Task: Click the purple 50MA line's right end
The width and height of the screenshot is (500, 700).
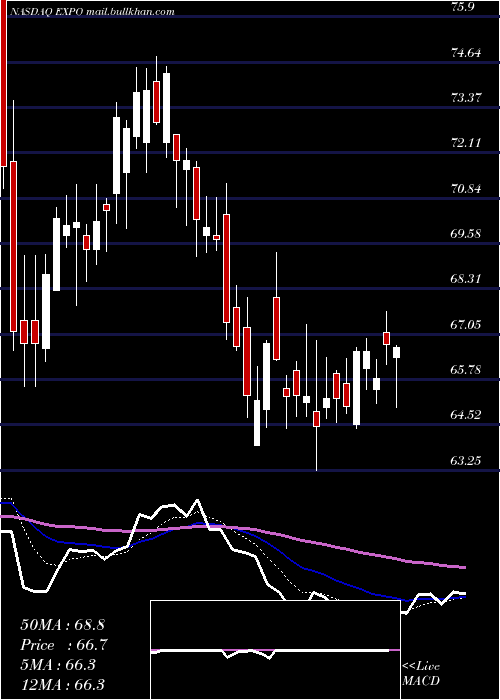Action: coord(464,567)
